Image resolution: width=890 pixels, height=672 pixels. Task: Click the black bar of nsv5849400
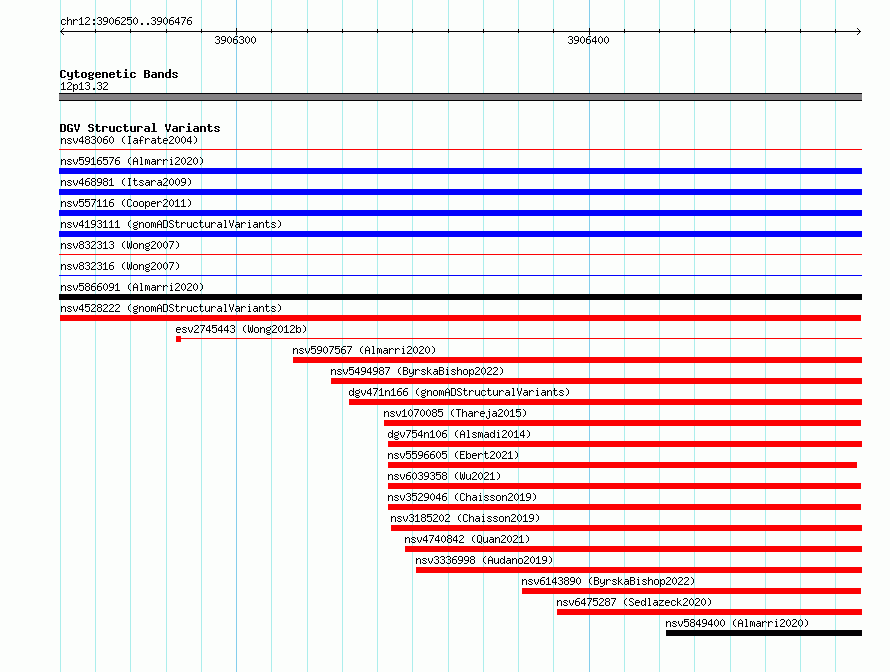click(x=764, y=633)
